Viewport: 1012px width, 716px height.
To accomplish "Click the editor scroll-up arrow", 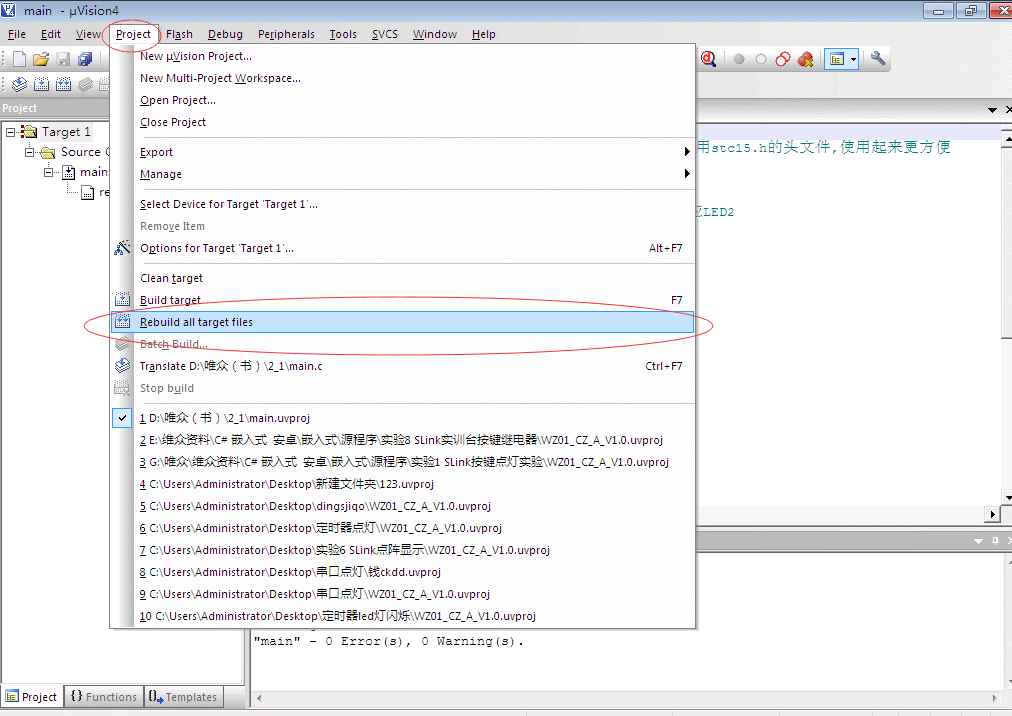I will coord(1007,138).
